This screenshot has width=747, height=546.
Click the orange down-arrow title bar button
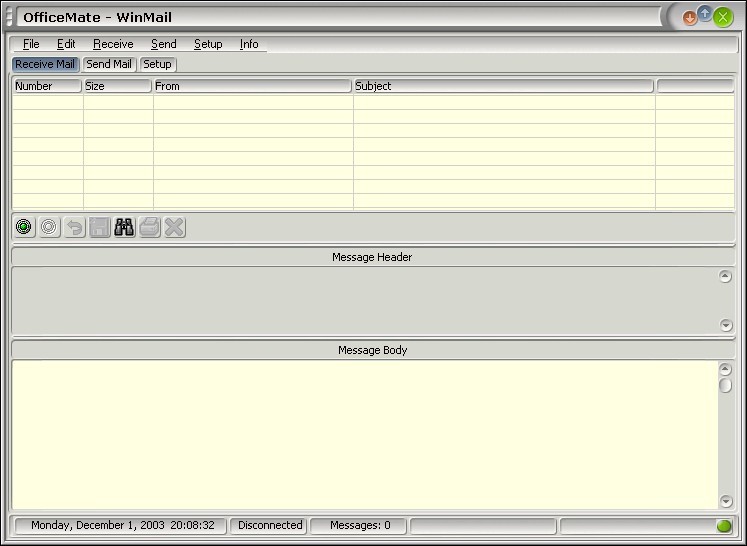tap(689, 18)
